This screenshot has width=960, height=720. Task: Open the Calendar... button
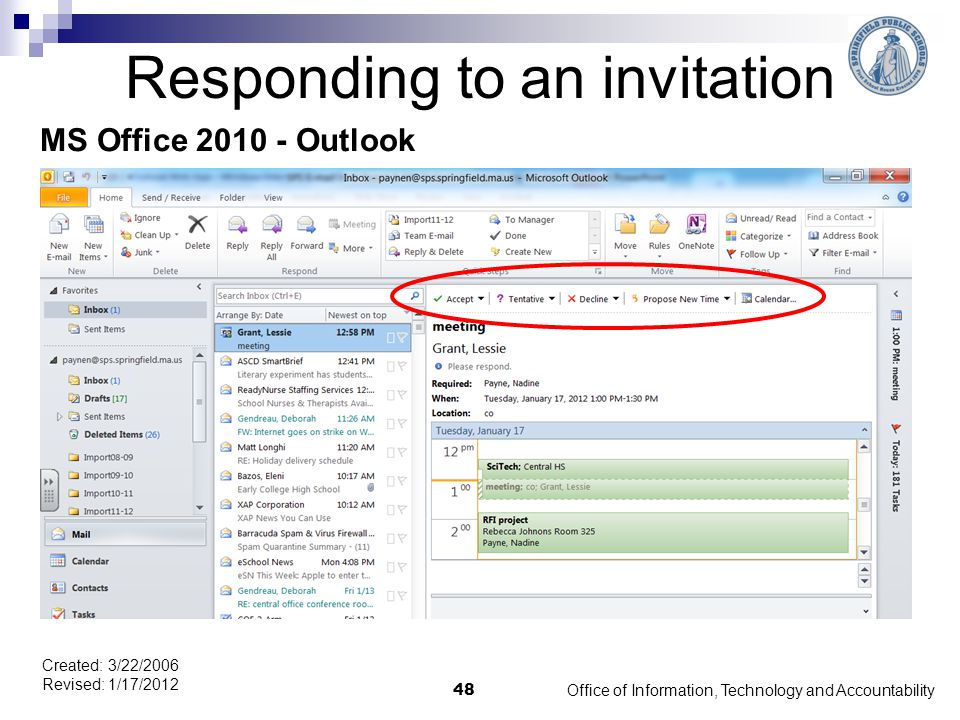[x=768, y=299]
